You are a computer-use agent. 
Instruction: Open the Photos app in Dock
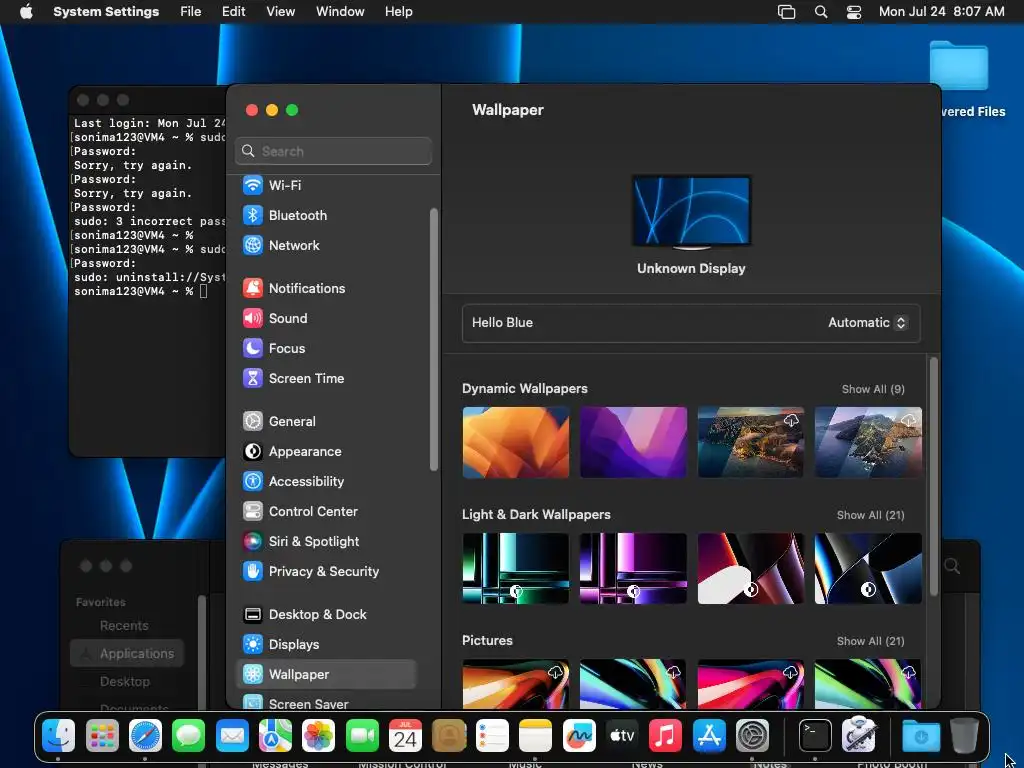pyautogui.click(x=319, y=736)
